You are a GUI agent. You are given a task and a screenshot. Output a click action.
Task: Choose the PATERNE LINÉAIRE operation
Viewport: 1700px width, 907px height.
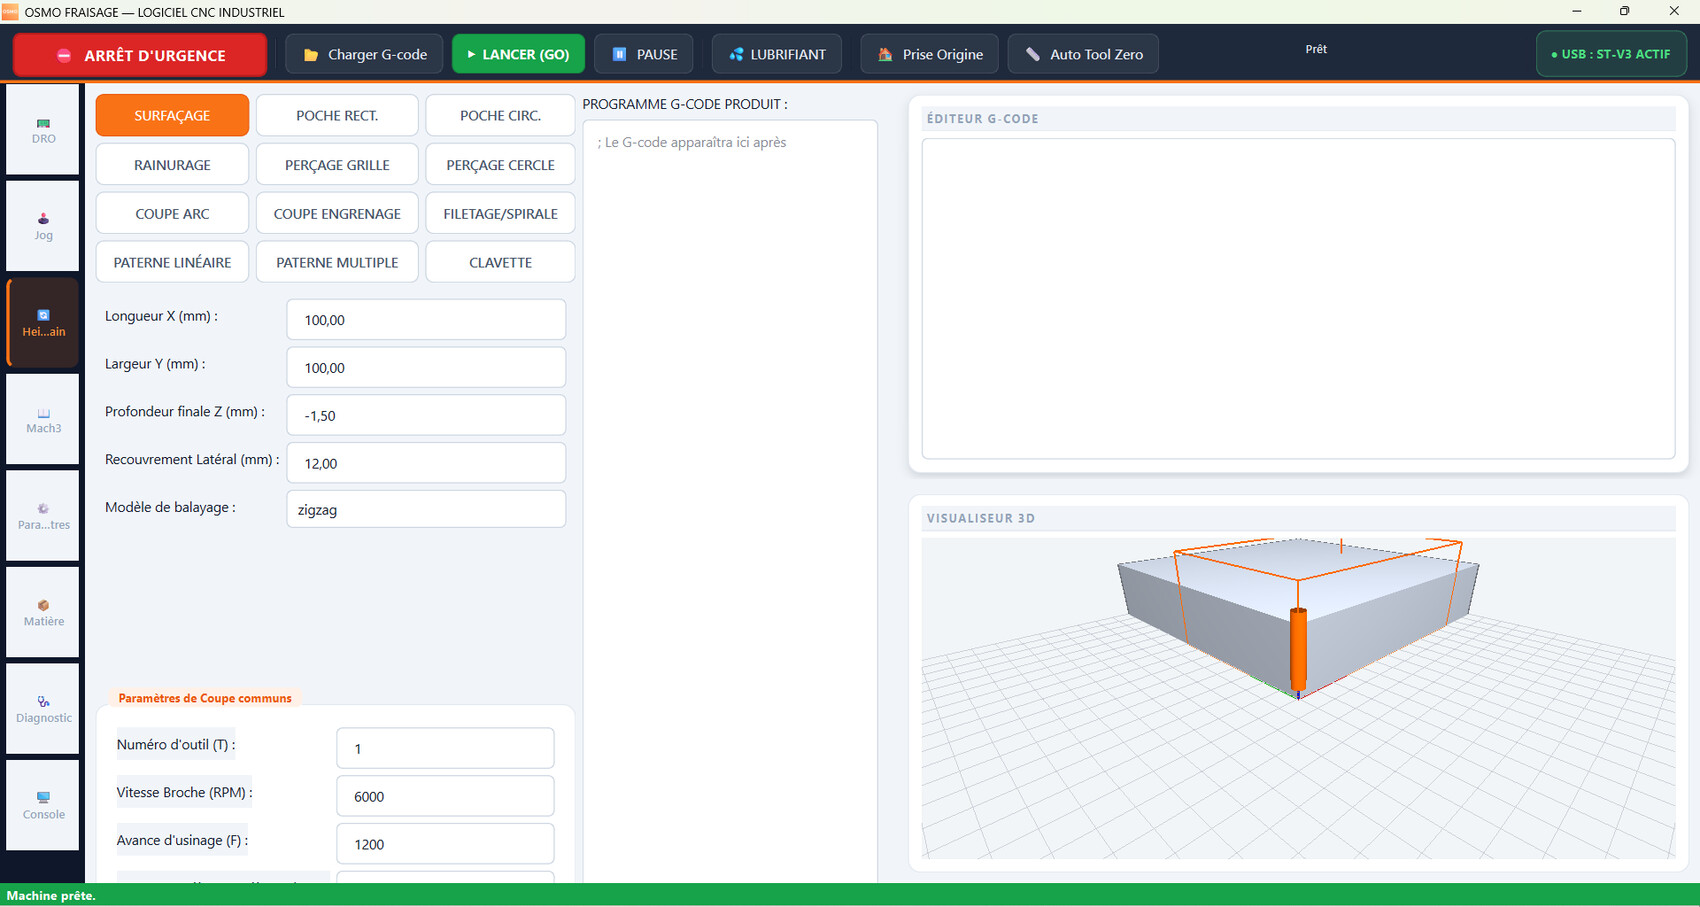pyautogui.click(x=172, y=262)
